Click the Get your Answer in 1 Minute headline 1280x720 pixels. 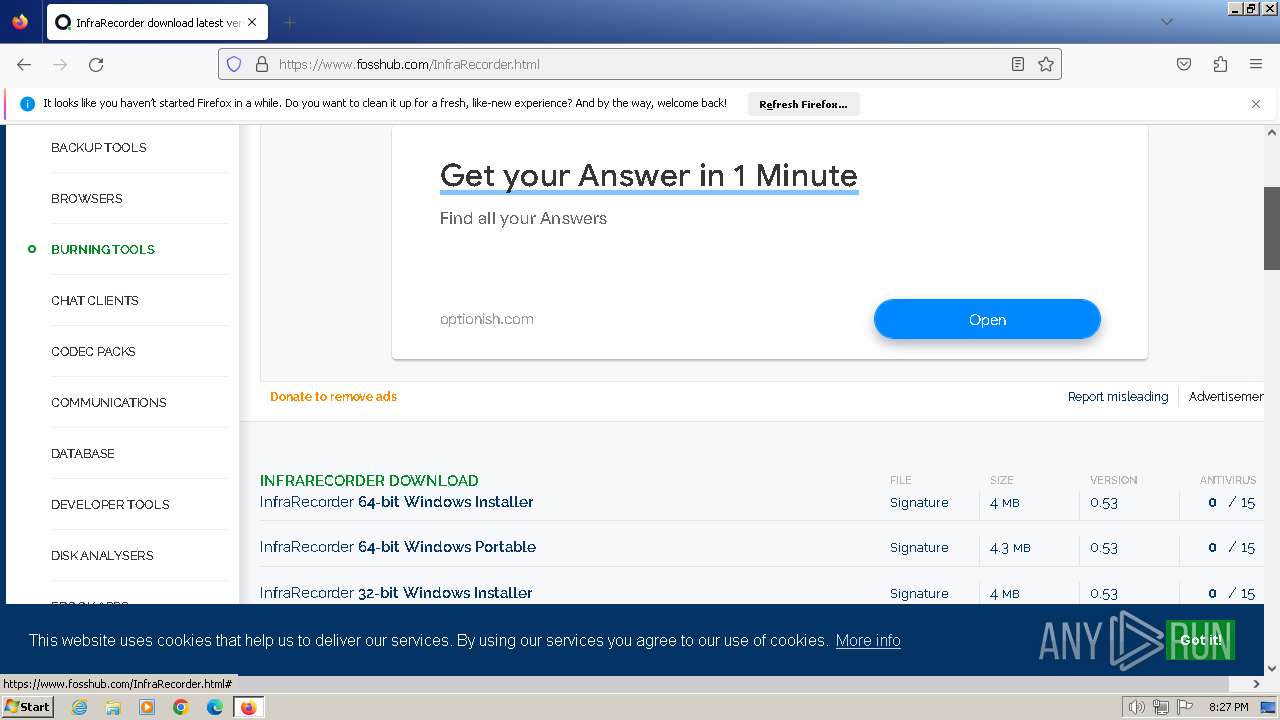pos(649,175)
